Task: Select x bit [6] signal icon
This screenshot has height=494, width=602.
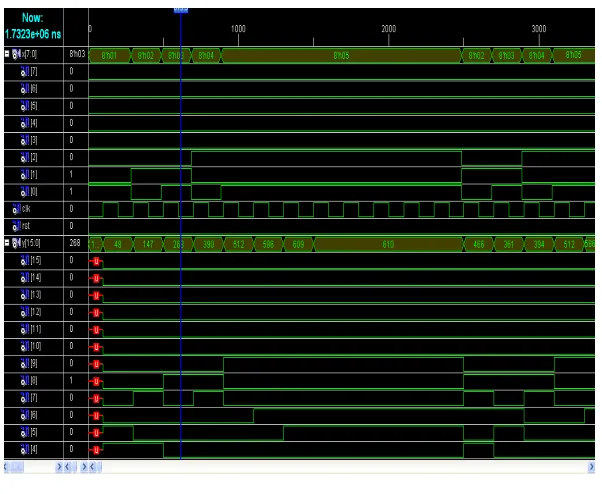Action: pos(25,89)
